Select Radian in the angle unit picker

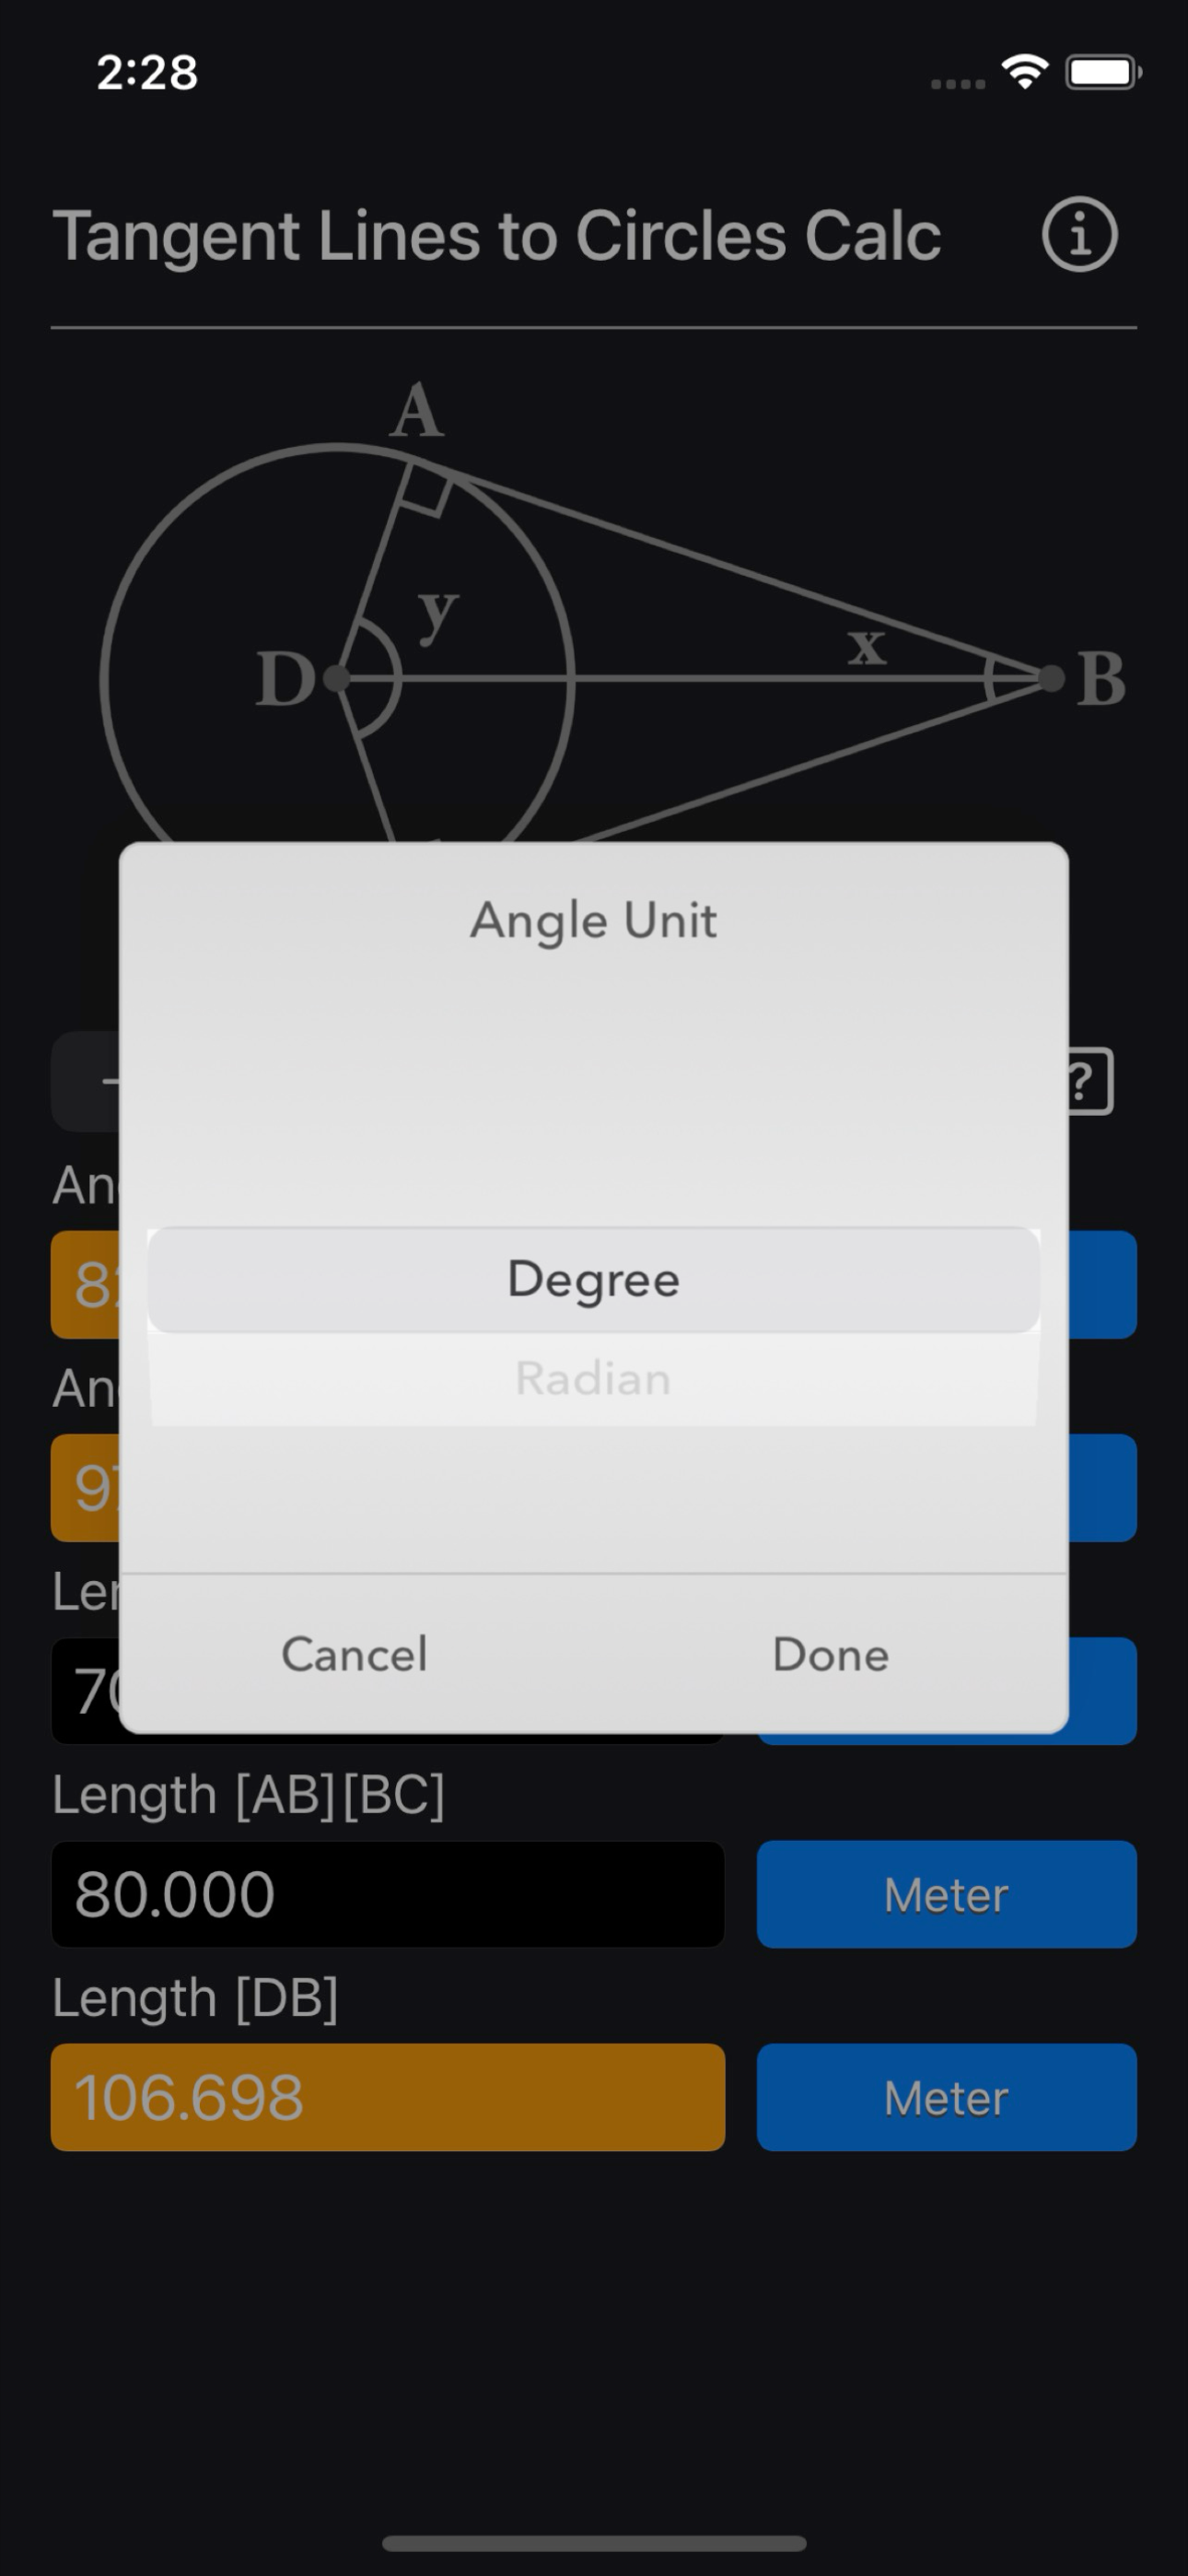click(594, 1378)
